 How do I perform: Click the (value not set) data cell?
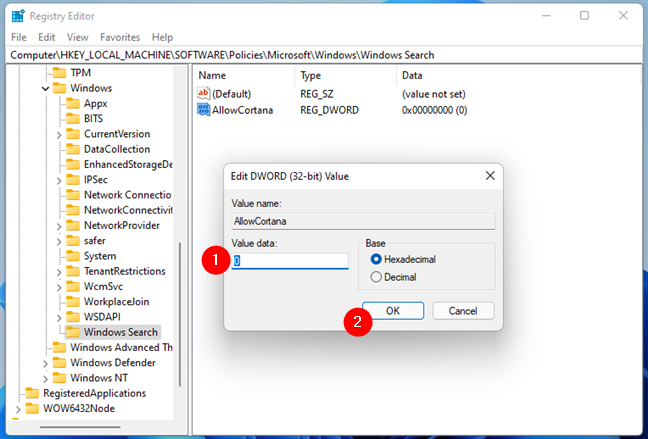pyautogui.click(x=434, y=94)
